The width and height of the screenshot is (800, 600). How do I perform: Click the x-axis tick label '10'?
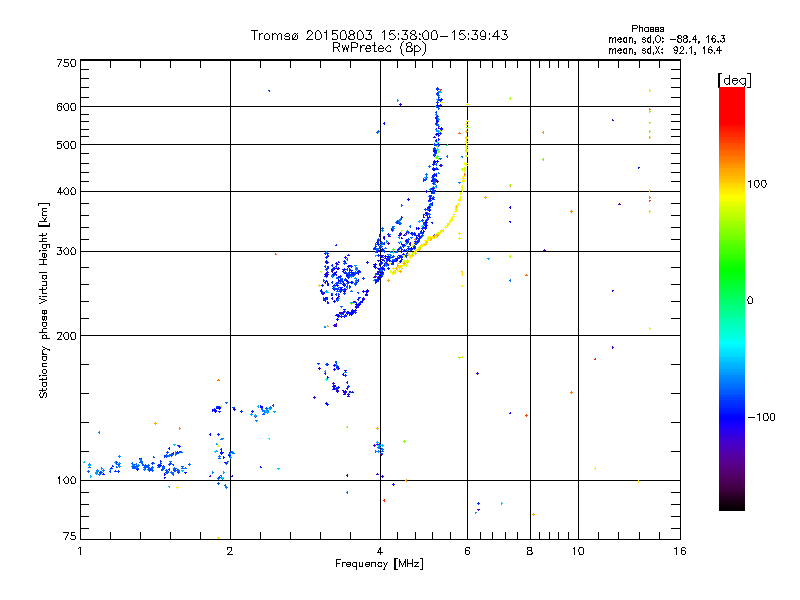578,551
